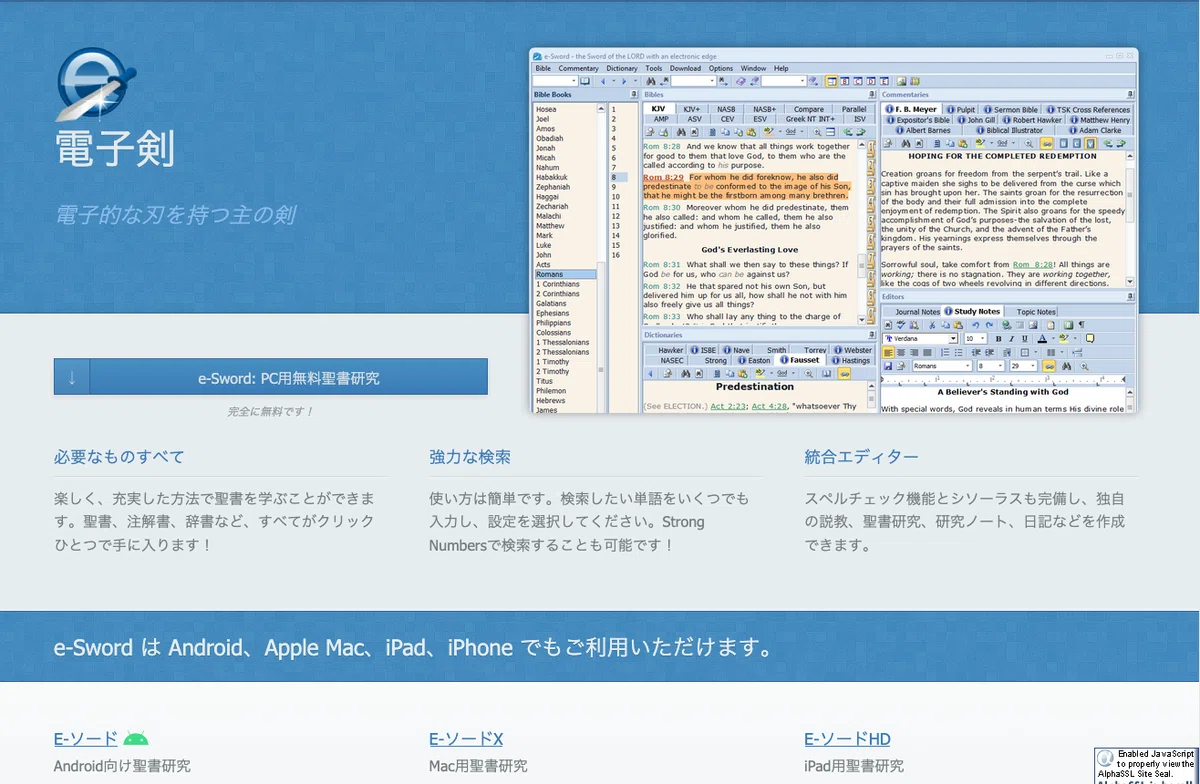This screenshot has width=1200, height=784.
Task: Click the pin icon on Commentaries panel header
Action: [1130, 94]
